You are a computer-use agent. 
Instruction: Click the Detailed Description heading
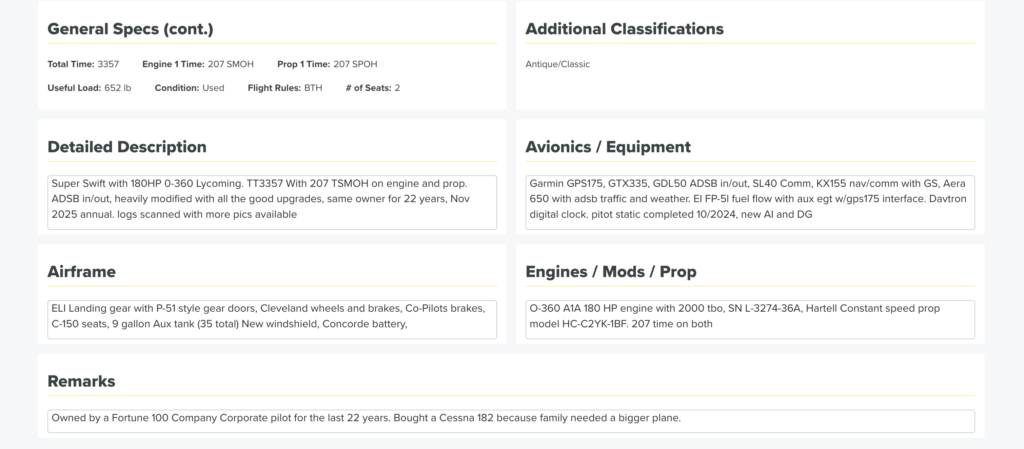pyautogui.click(x=127, y=147)
